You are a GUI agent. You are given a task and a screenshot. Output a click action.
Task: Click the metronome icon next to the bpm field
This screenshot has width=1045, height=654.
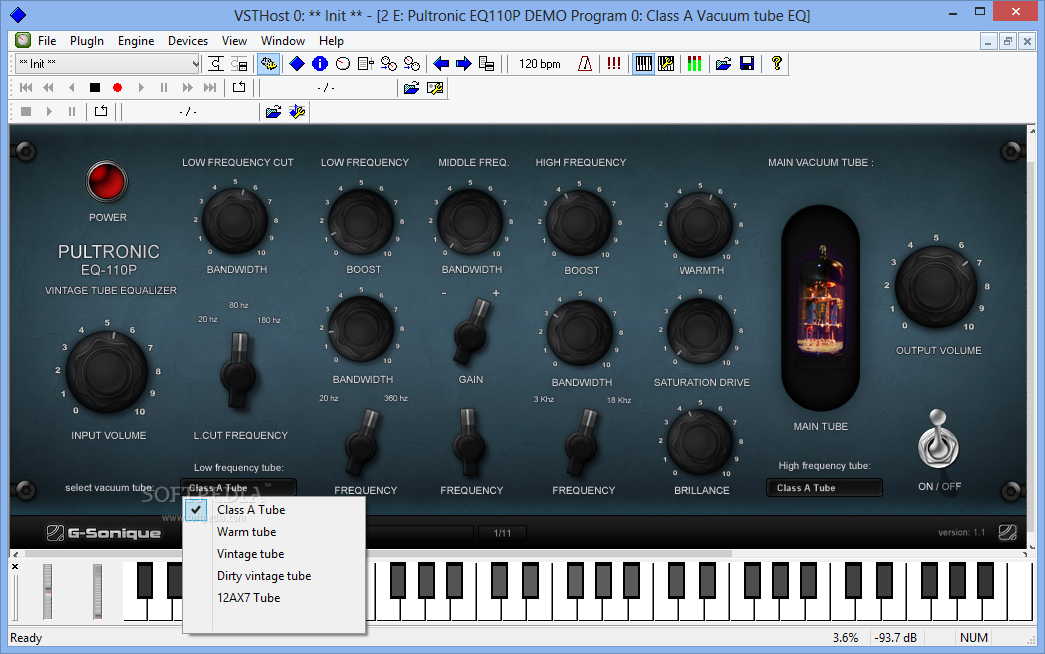point(584,63)
